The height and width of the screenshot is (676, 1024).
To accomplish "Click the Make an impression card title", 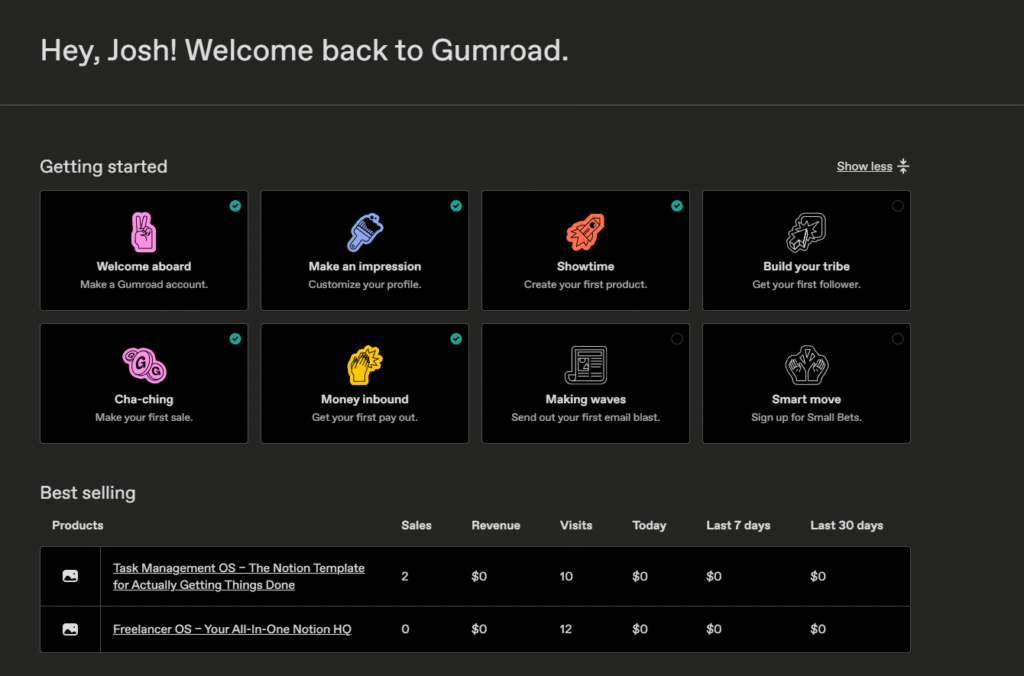I will (x=364, y=266).
